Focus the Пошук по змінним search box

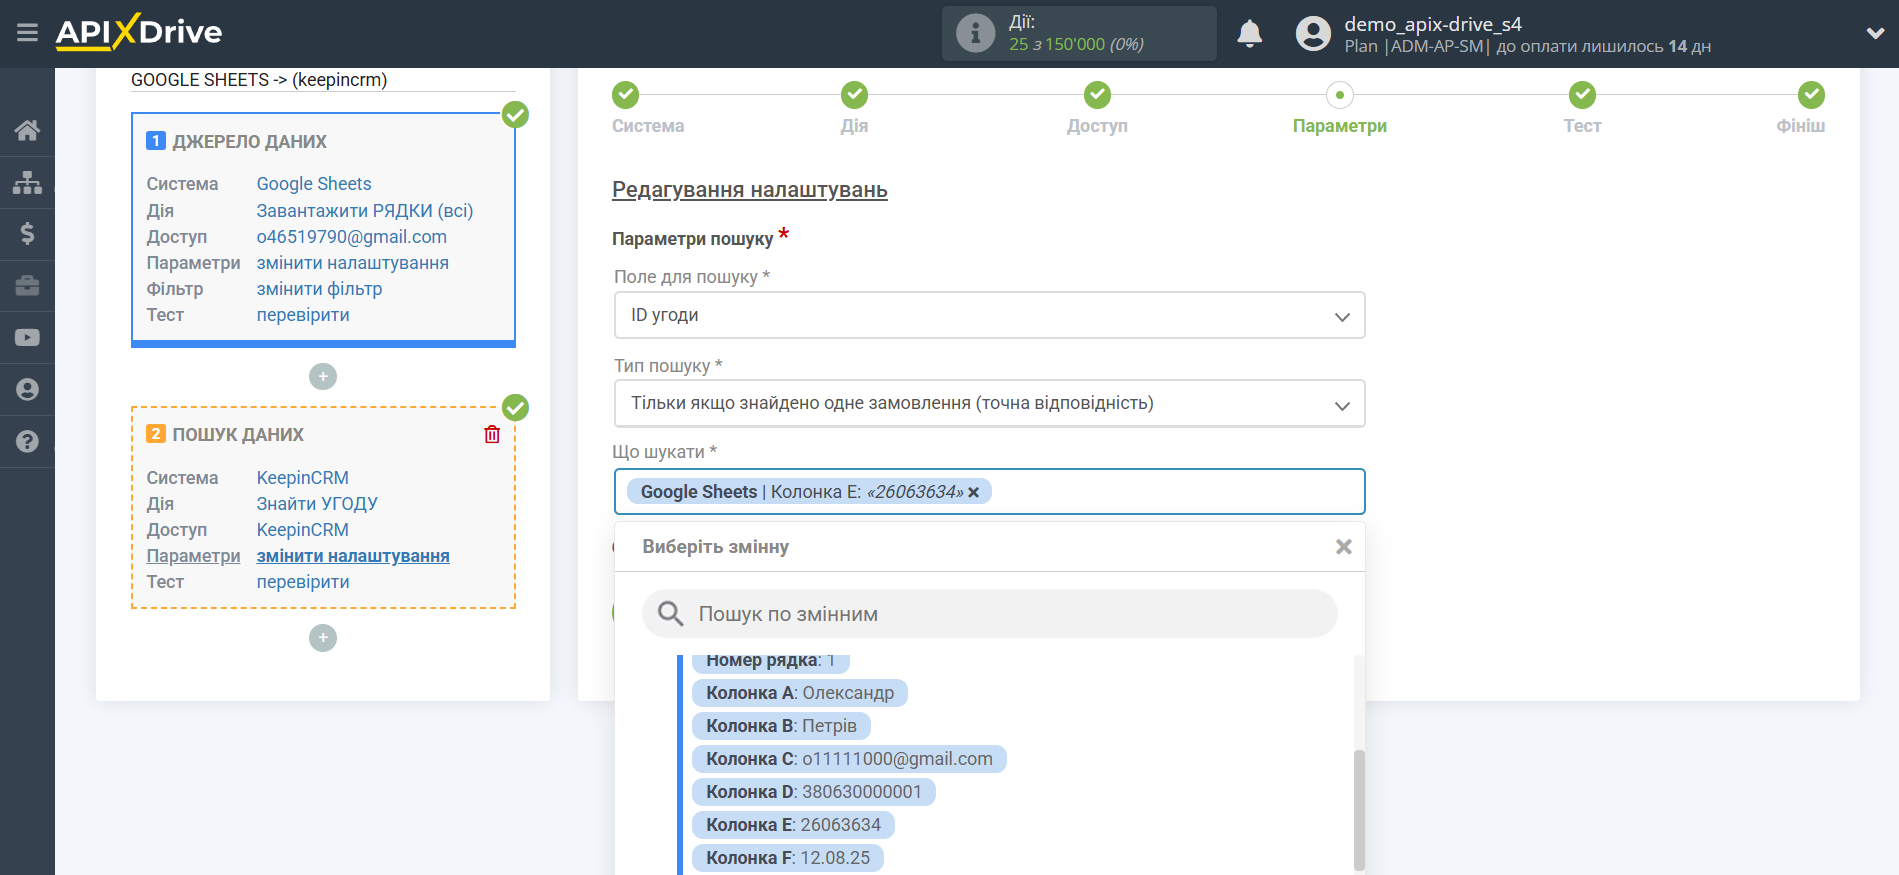click(x=989, y=614)
